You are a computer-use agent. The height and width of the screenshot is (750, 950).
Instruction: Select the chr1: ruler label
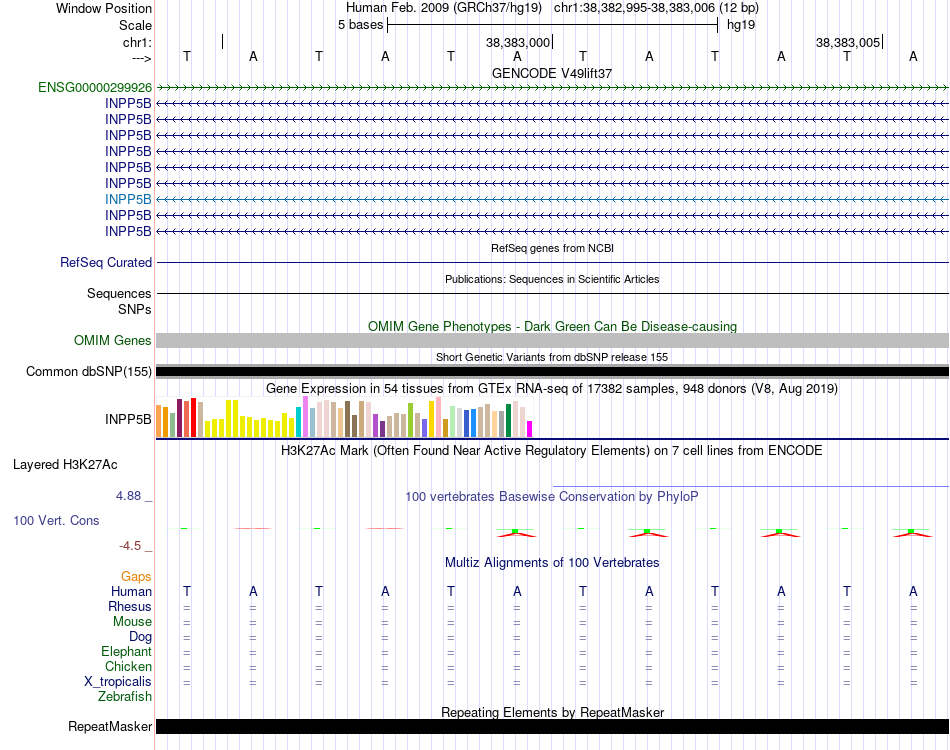click(x=137, y=42)
